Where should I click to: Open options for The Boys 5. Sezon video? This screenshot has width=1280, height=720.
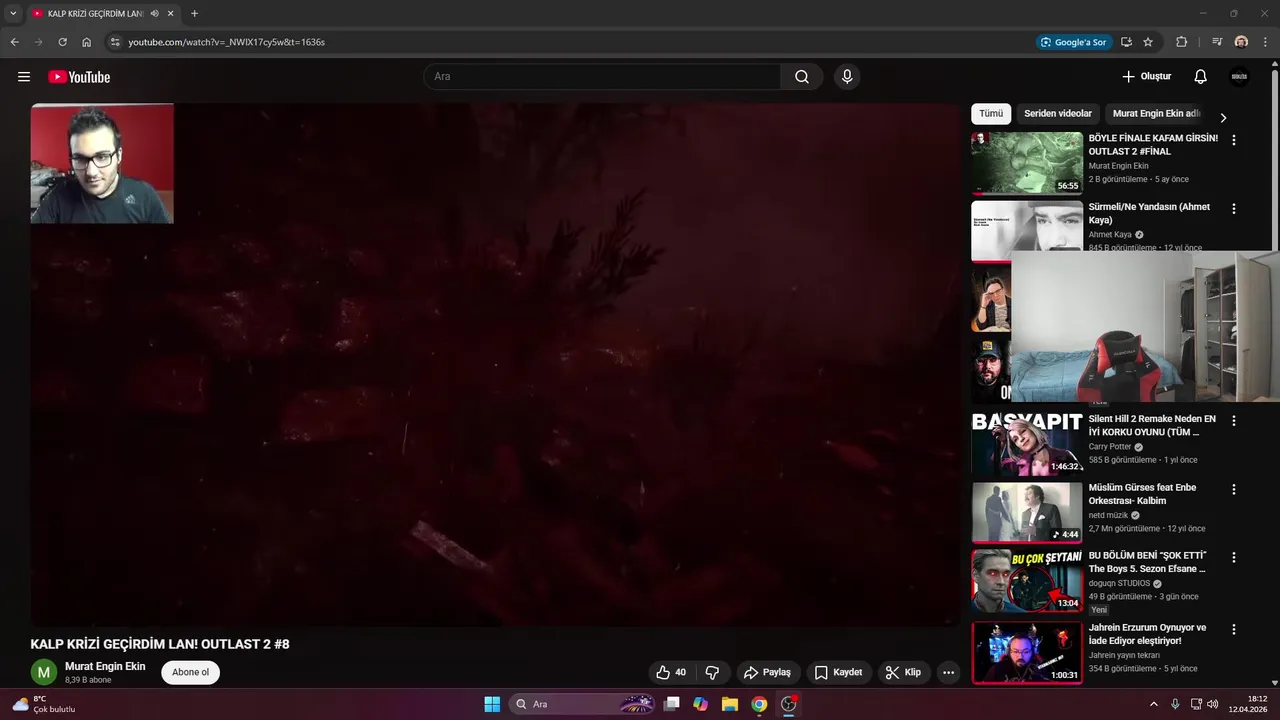(x=1234, y=557)
